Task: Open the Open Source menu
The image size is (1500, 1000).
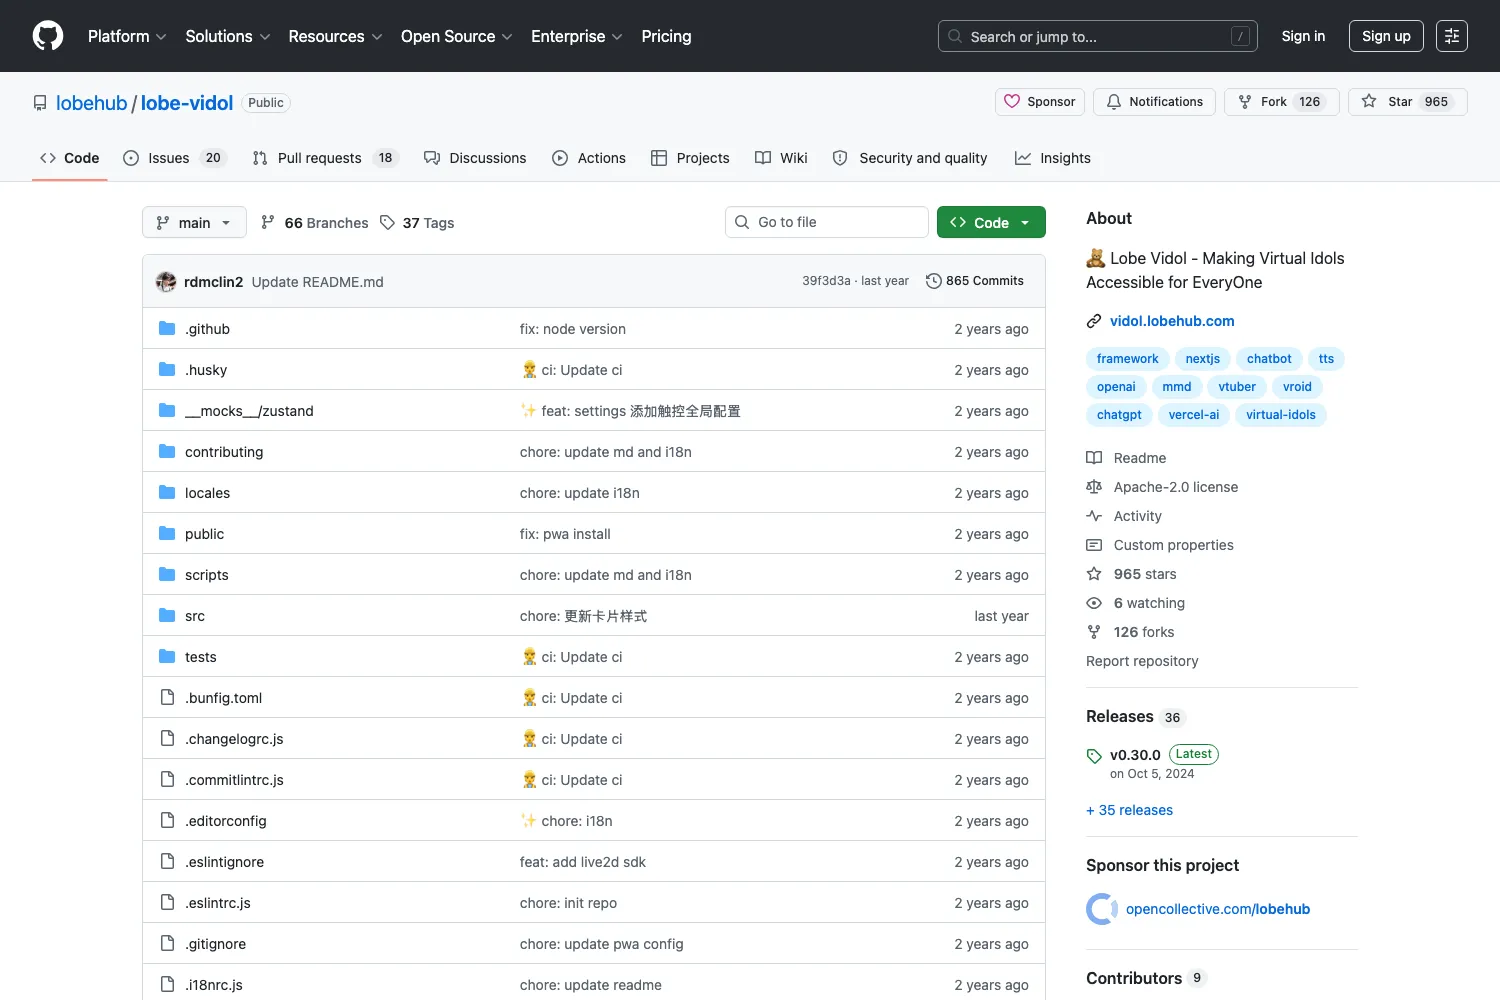Action: (457, 36)
